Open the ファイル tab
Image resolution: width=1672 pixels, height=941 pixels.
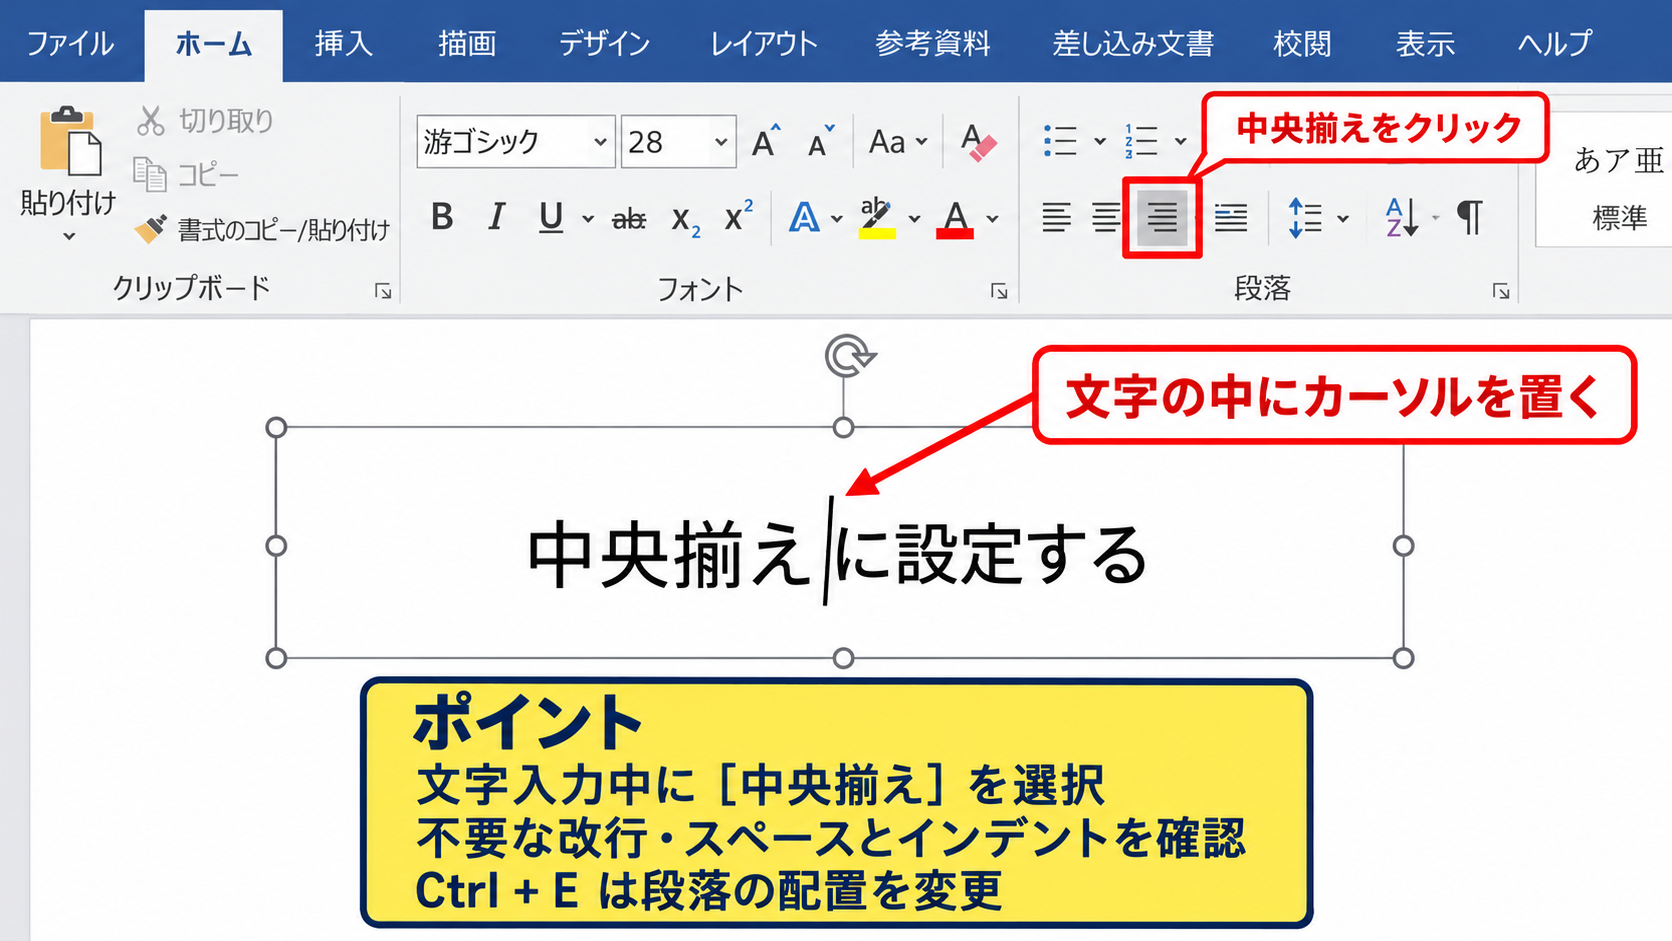[70, 44]
